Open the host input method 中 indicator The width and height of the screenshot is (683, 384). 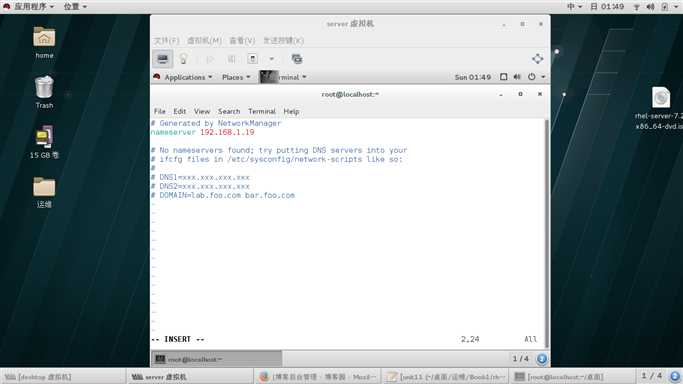click(x=574, y=7)
